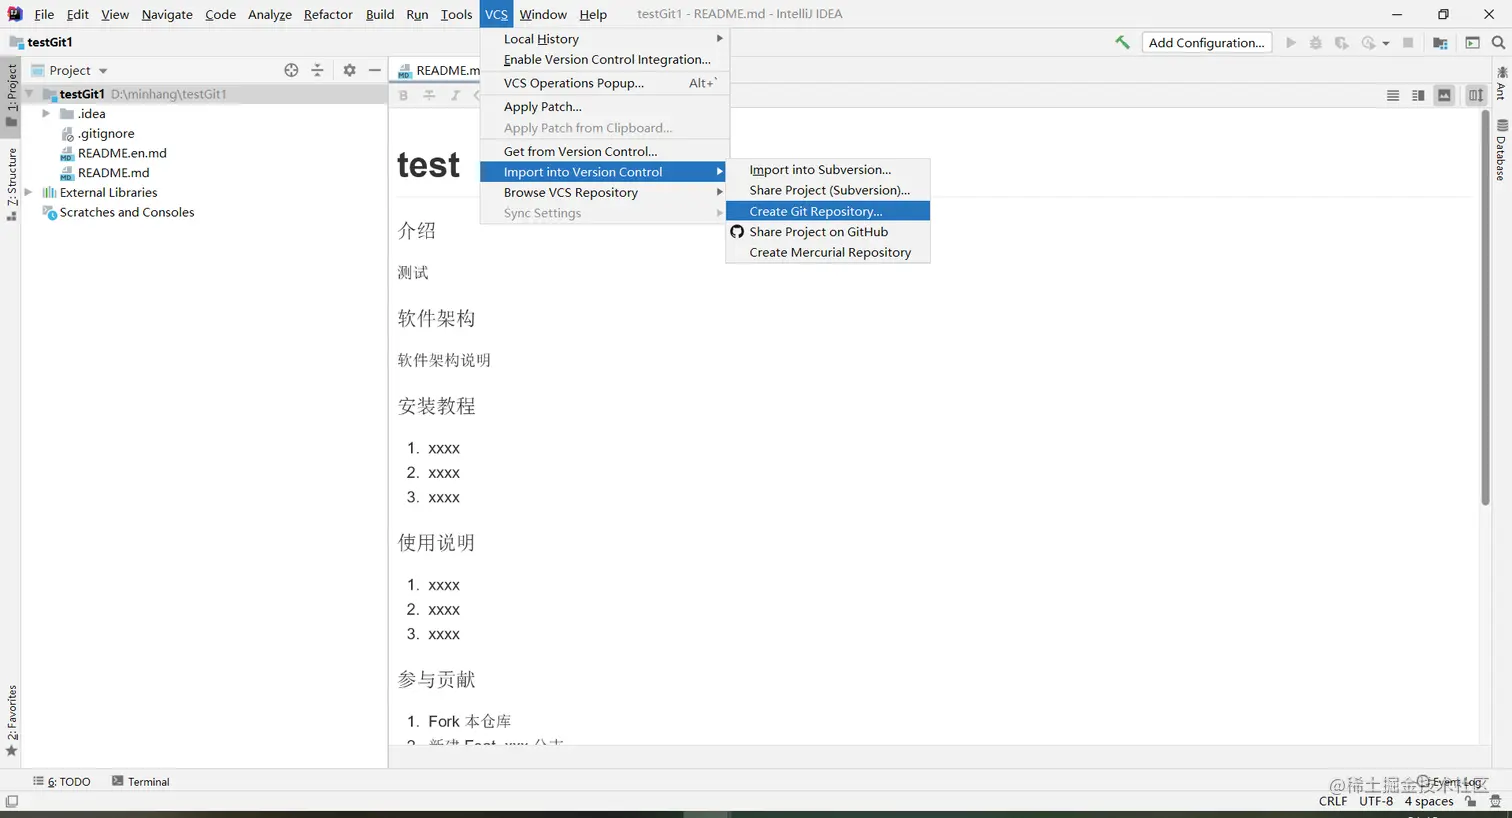Click 4 spaces indent setting
1512x818 pixels.
pos(1429,801)
